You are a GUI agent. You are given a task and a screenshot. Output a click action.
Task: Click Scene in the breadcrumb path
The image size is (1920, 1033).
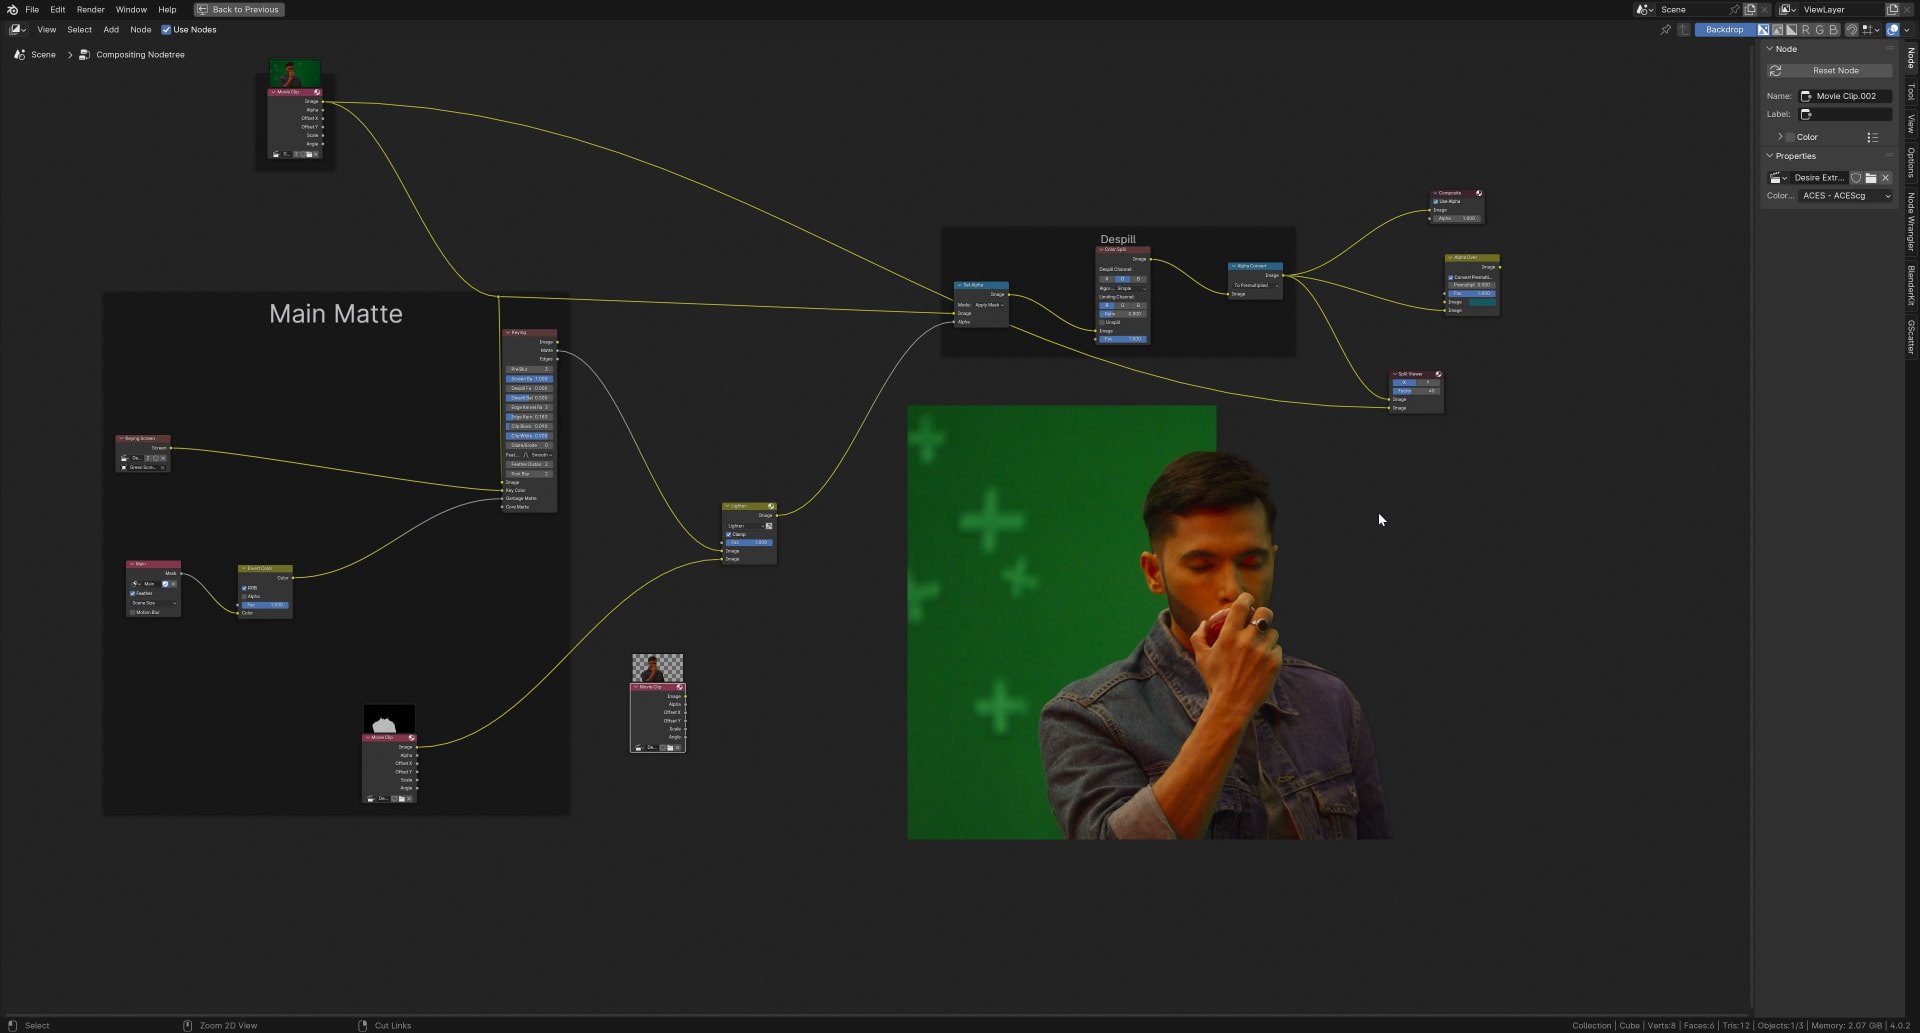point(43,55)
